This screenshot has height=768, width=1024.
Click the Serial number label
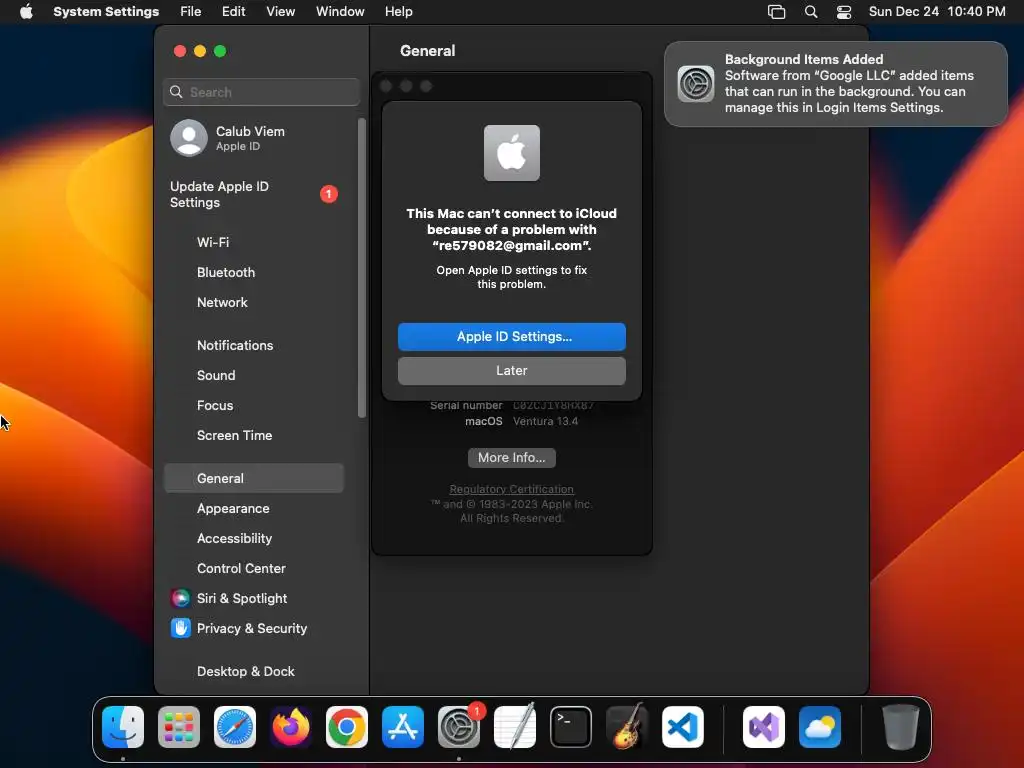click(466, 406)
